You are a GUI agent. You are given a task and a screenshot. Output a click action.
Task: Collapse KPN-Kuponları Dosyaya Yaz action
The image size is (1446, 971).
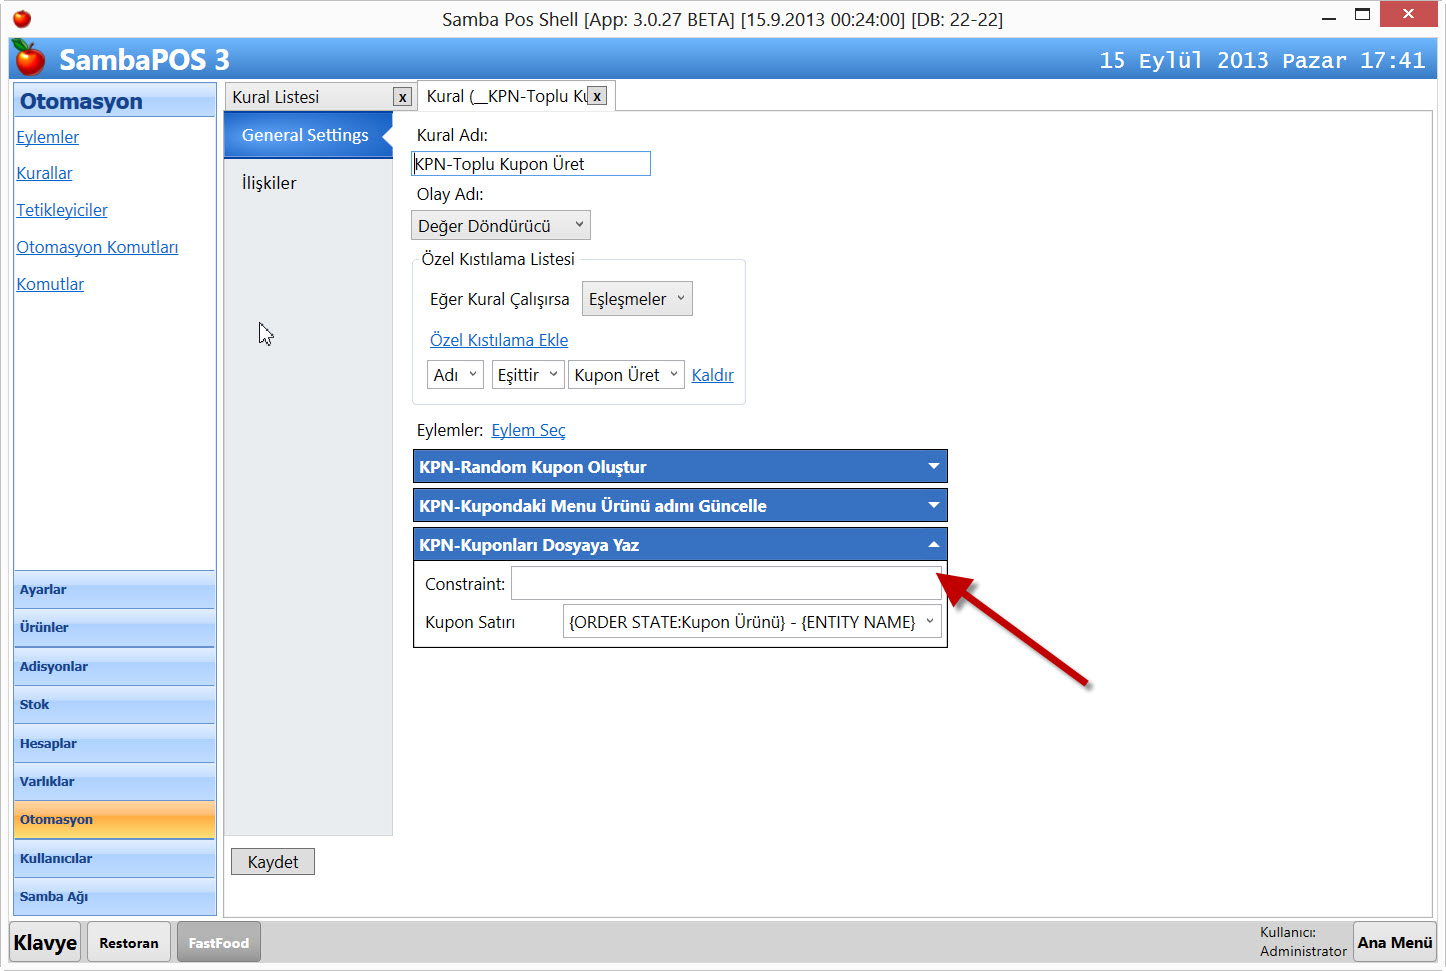933,545
